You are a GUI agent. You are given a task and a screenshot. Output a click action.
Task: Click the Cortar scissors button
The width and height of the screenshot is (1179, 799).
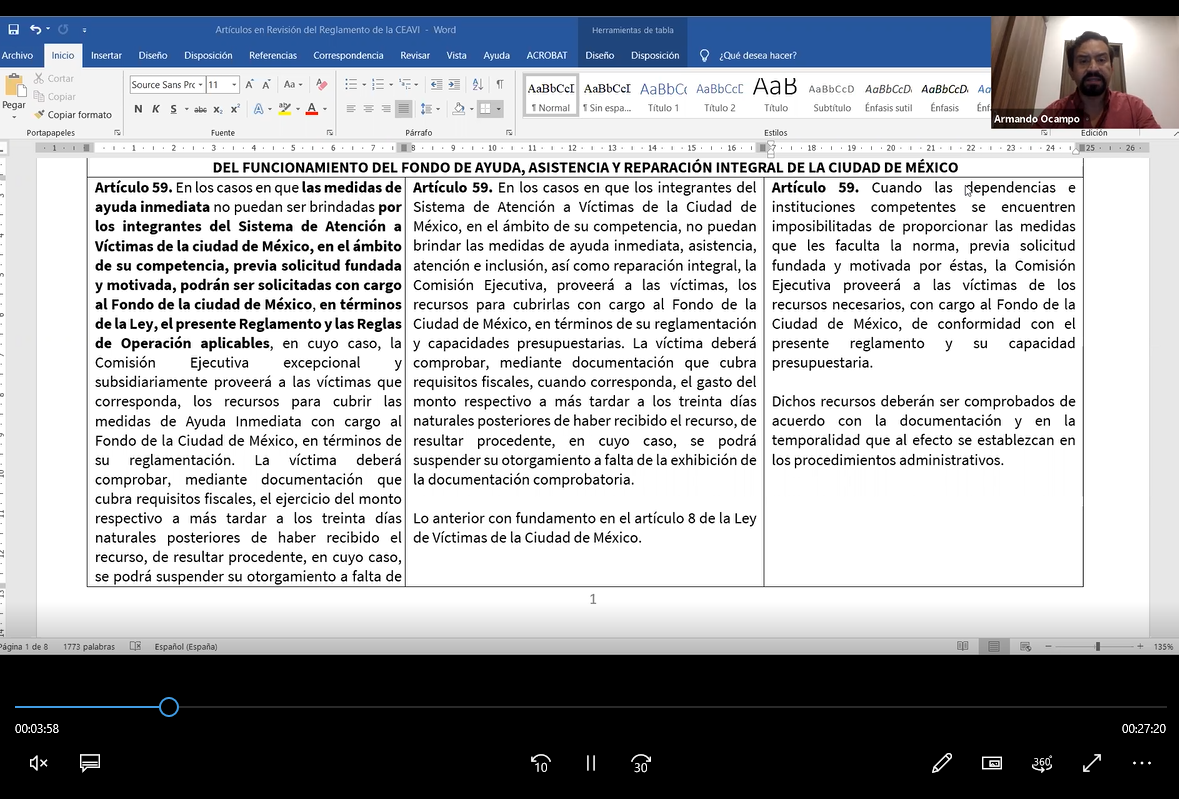(x=53, y=78)
